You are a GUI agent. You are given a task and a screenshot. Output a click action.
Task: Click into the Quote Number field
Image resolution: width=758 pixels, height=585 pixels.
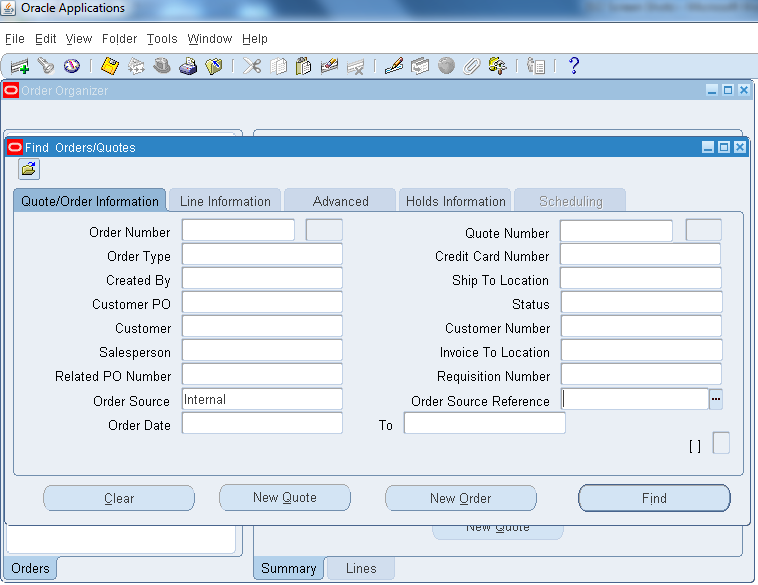(616, 231)
